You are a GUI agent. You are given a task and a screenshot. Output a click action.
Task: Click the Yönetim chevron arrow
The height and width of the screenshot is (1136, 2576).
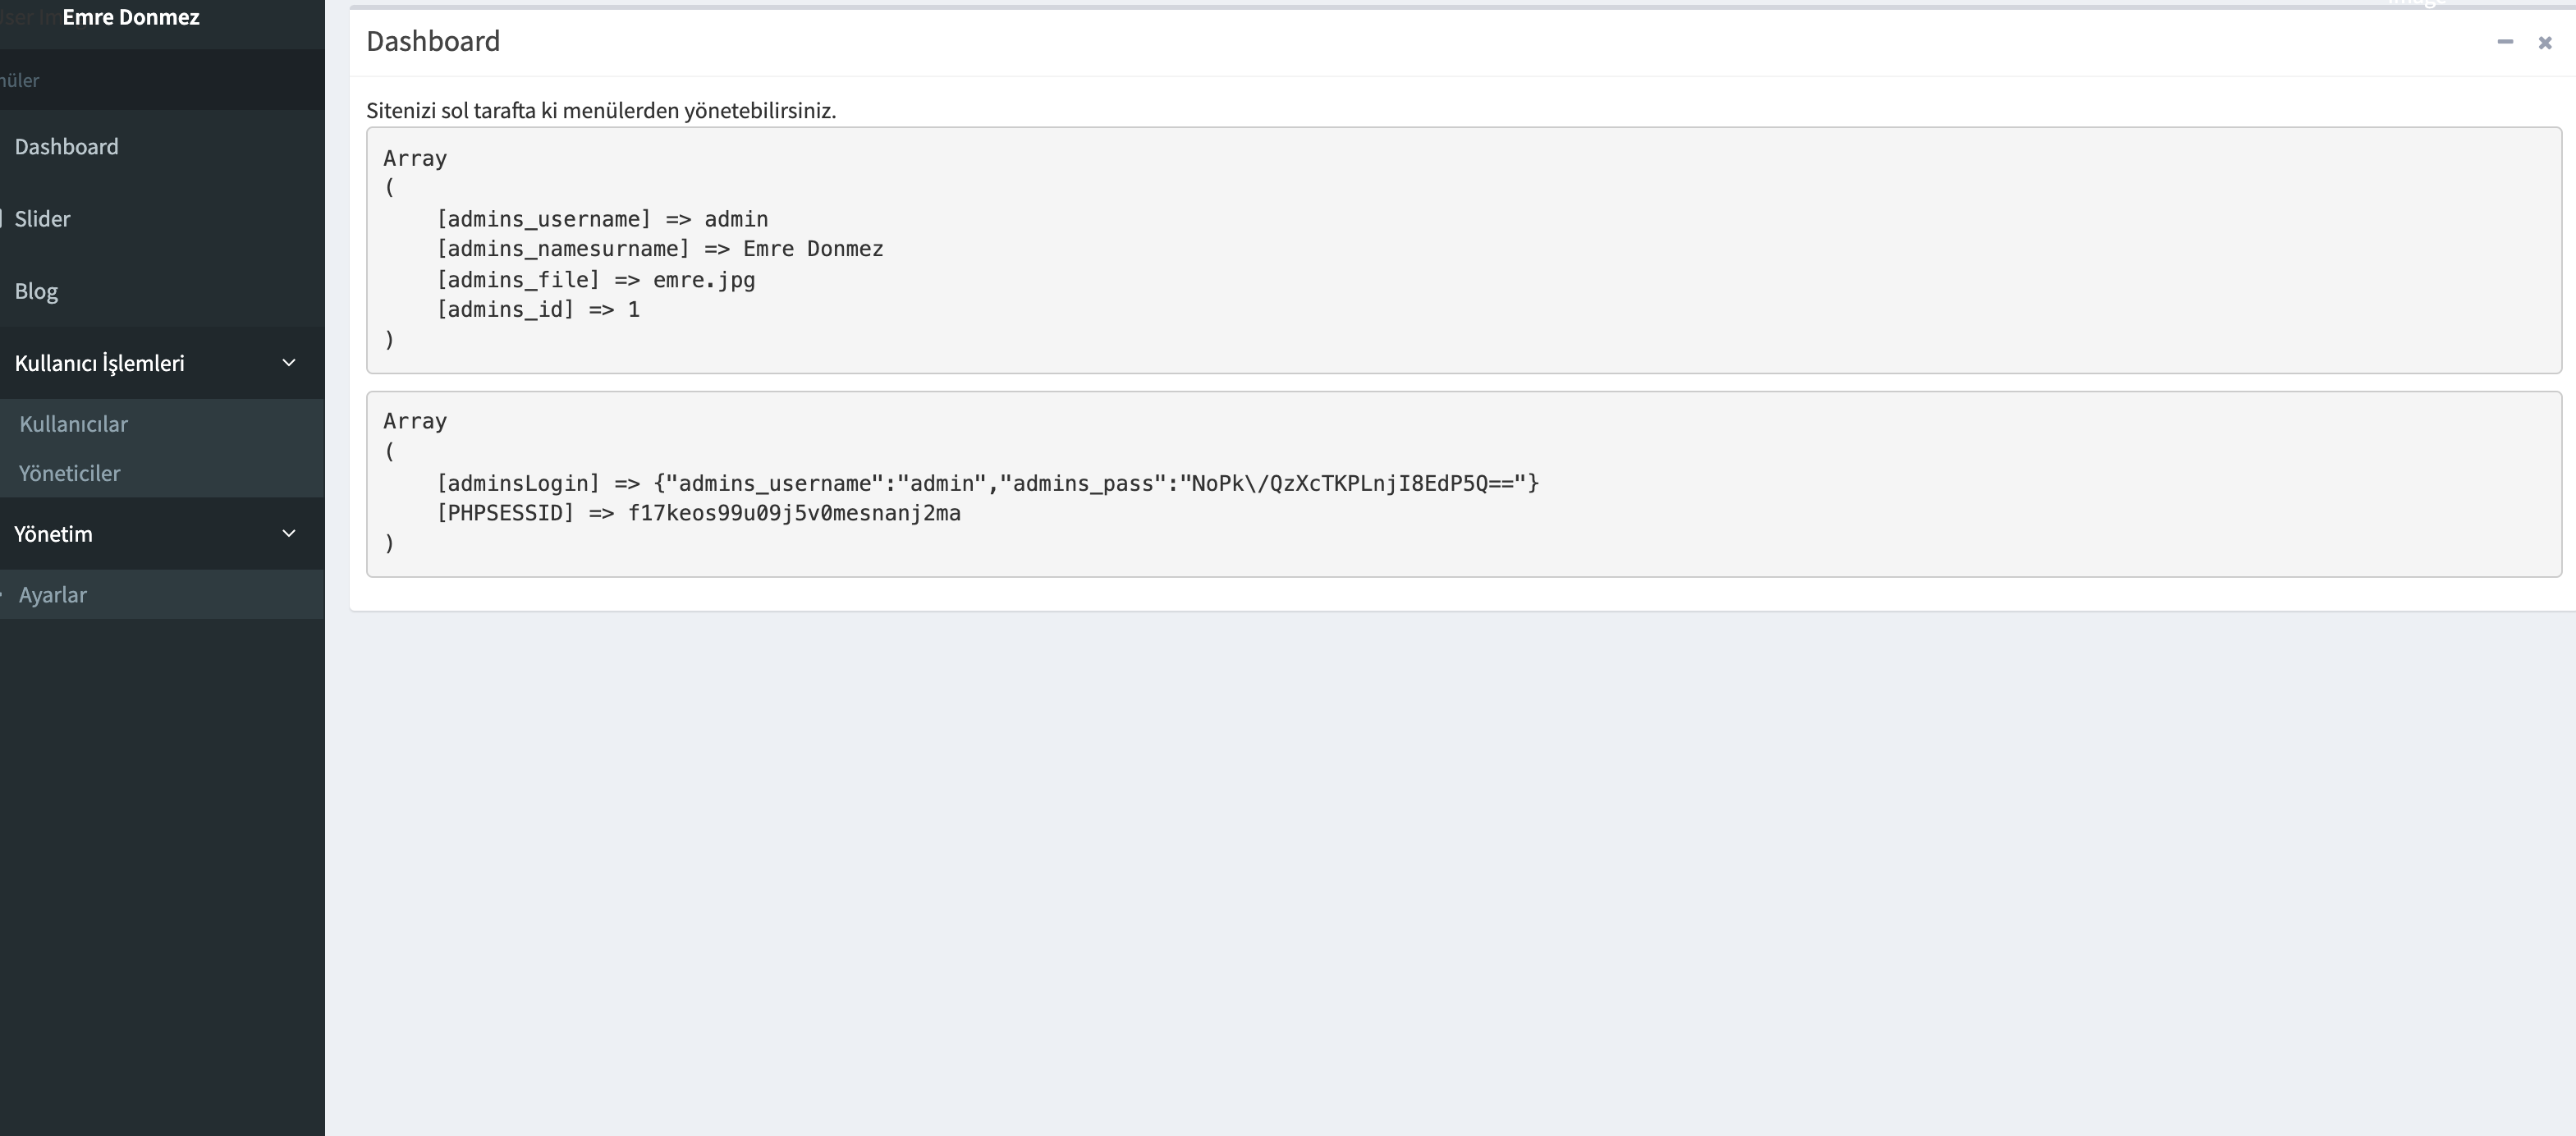pos(289,533)
